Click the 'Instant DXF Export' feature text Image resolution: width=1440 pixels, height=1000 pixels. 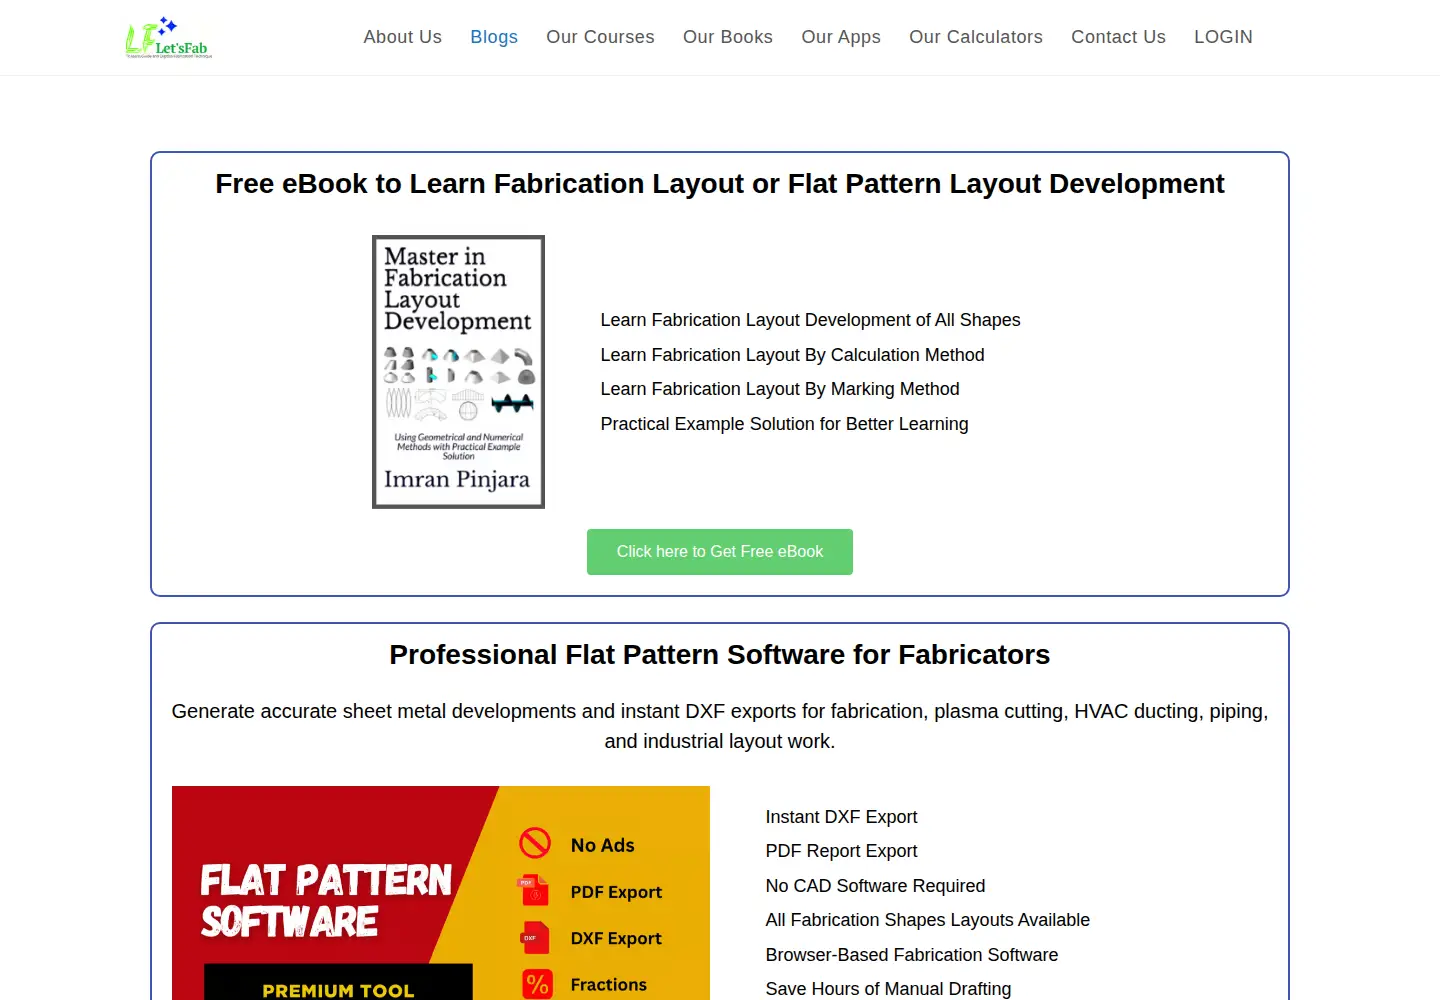(841, 817)
